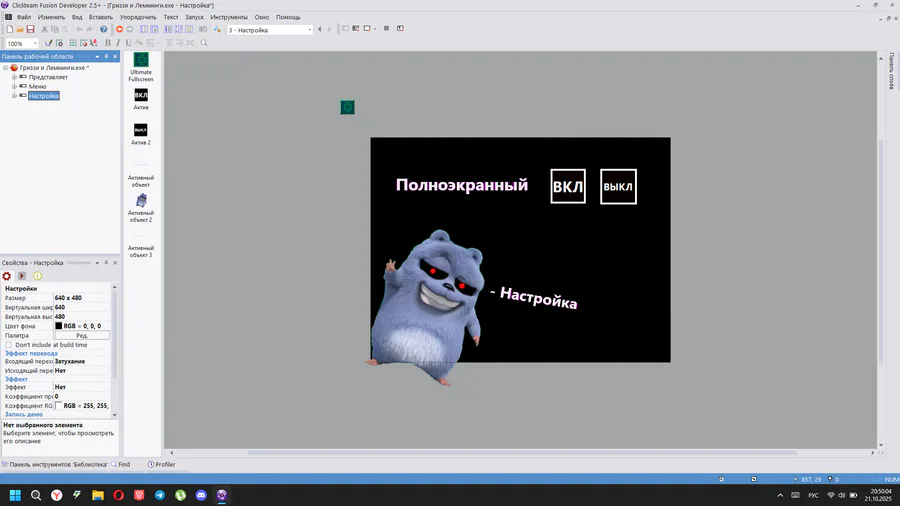The height and width of the screenshot is (506, 900).
Task: Open the Помощь menu
Action: click(288, 17)
